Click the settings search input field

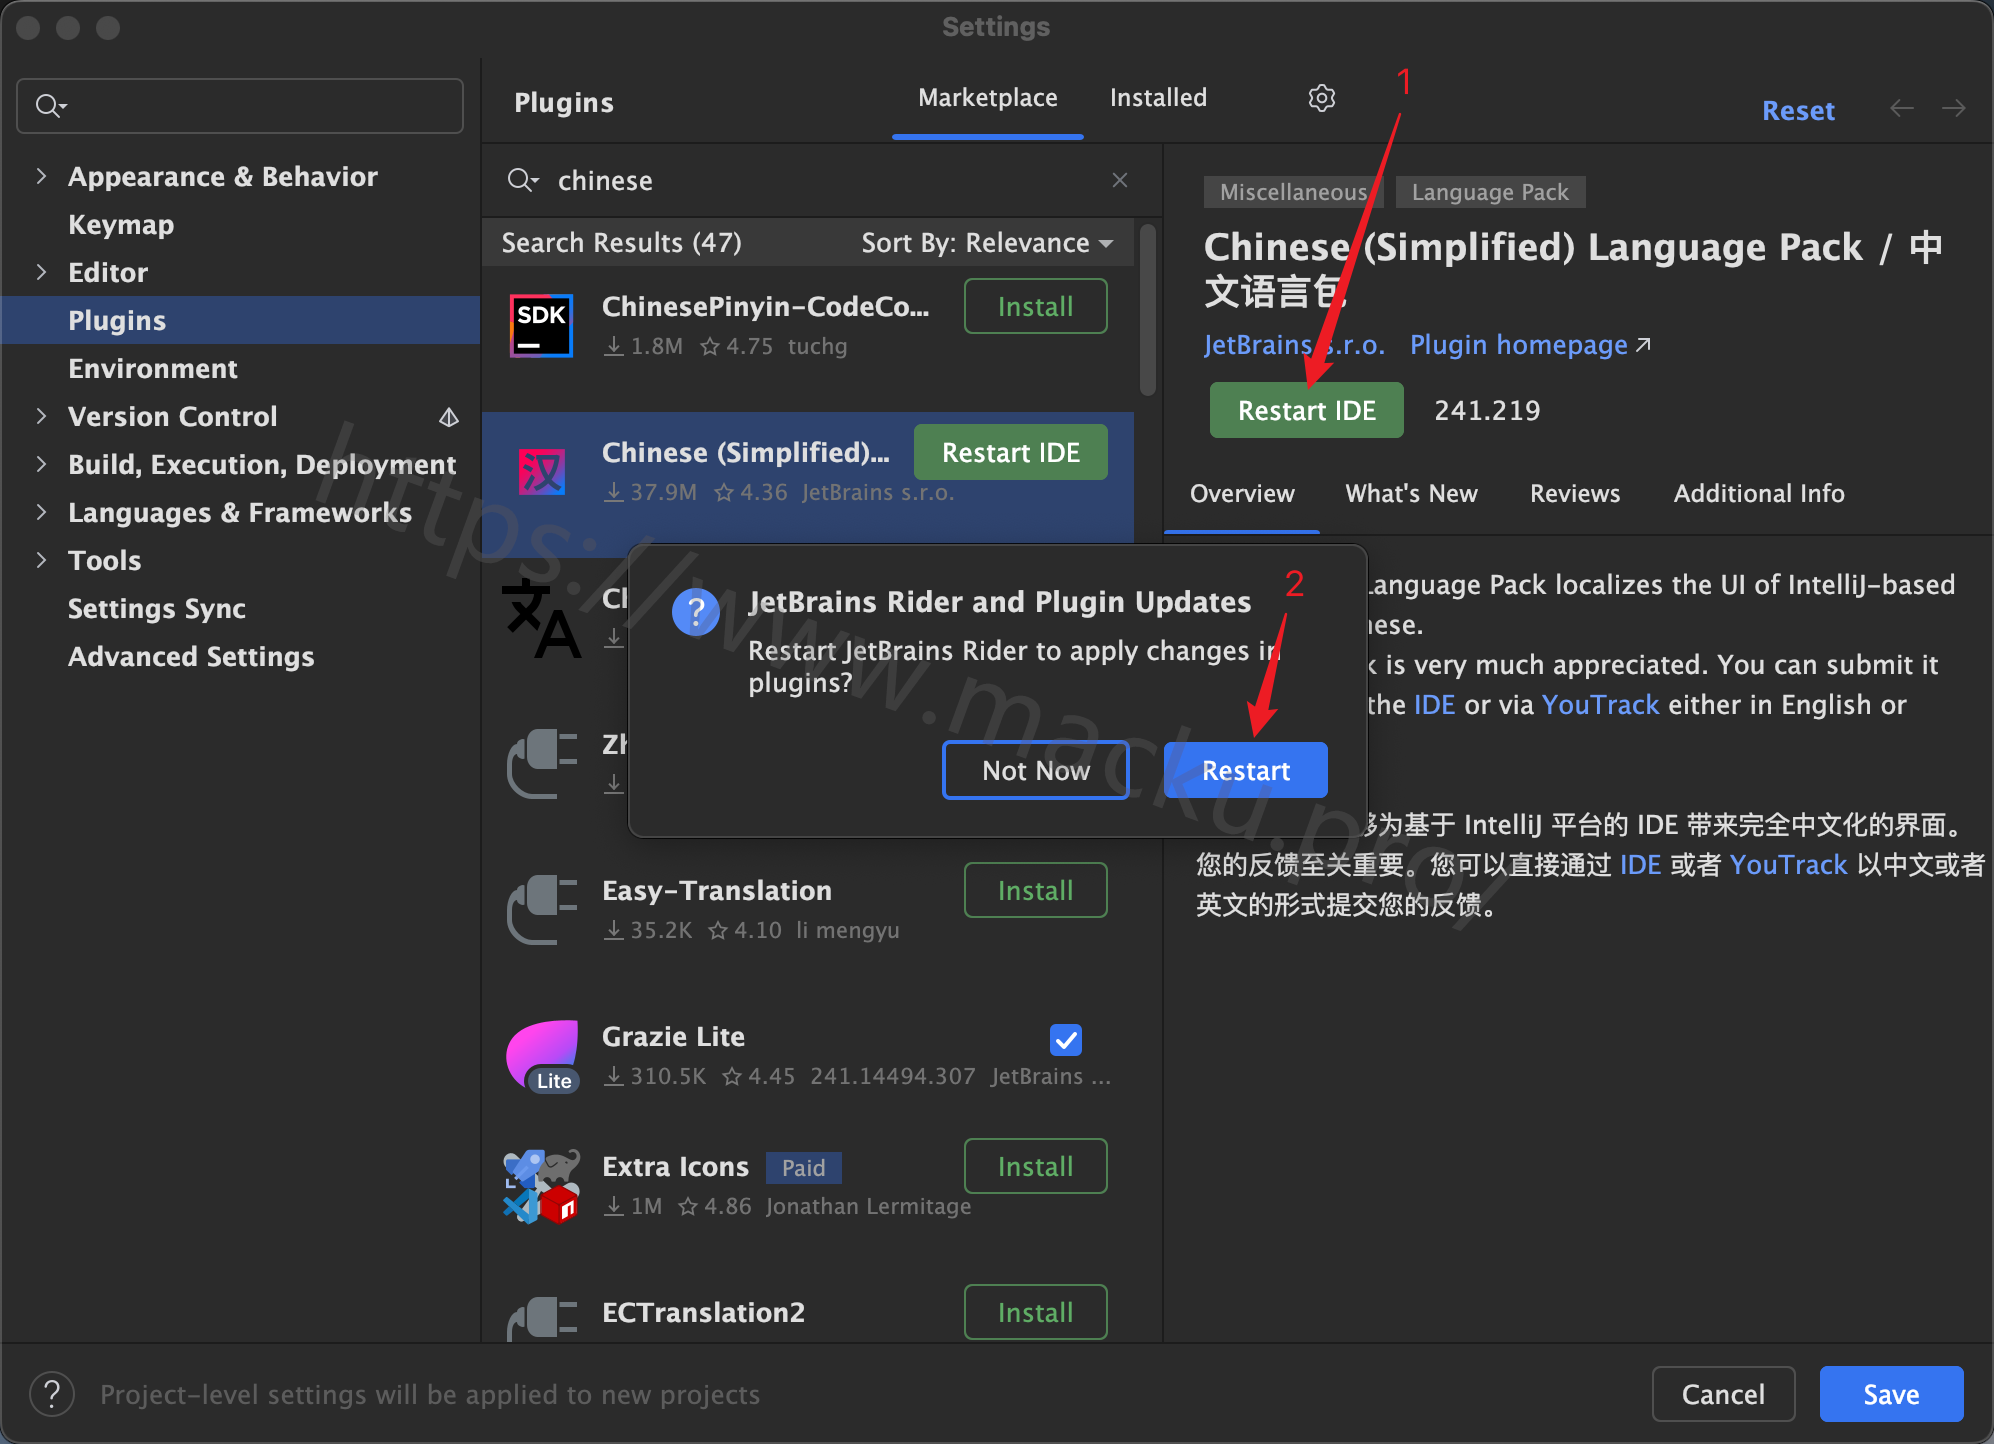coord(240,105)
